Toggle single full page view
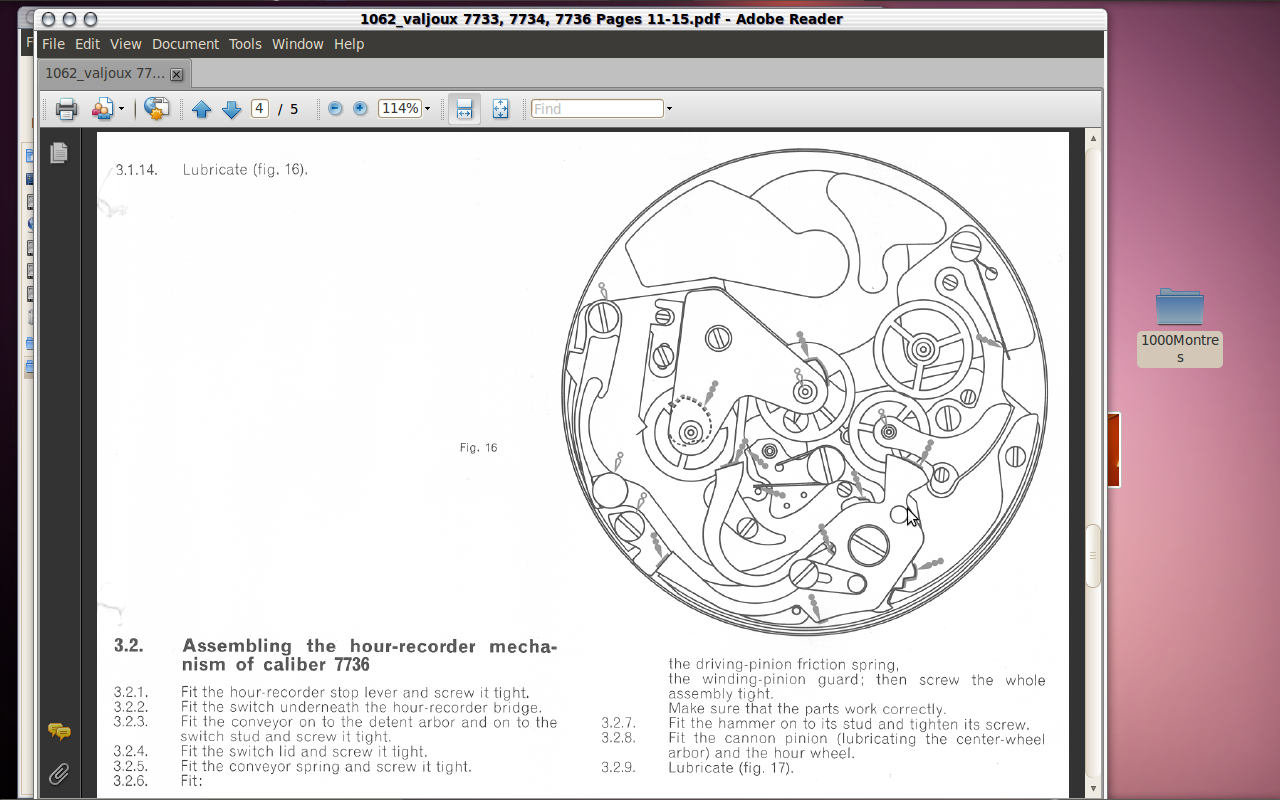 pos(501,109)
